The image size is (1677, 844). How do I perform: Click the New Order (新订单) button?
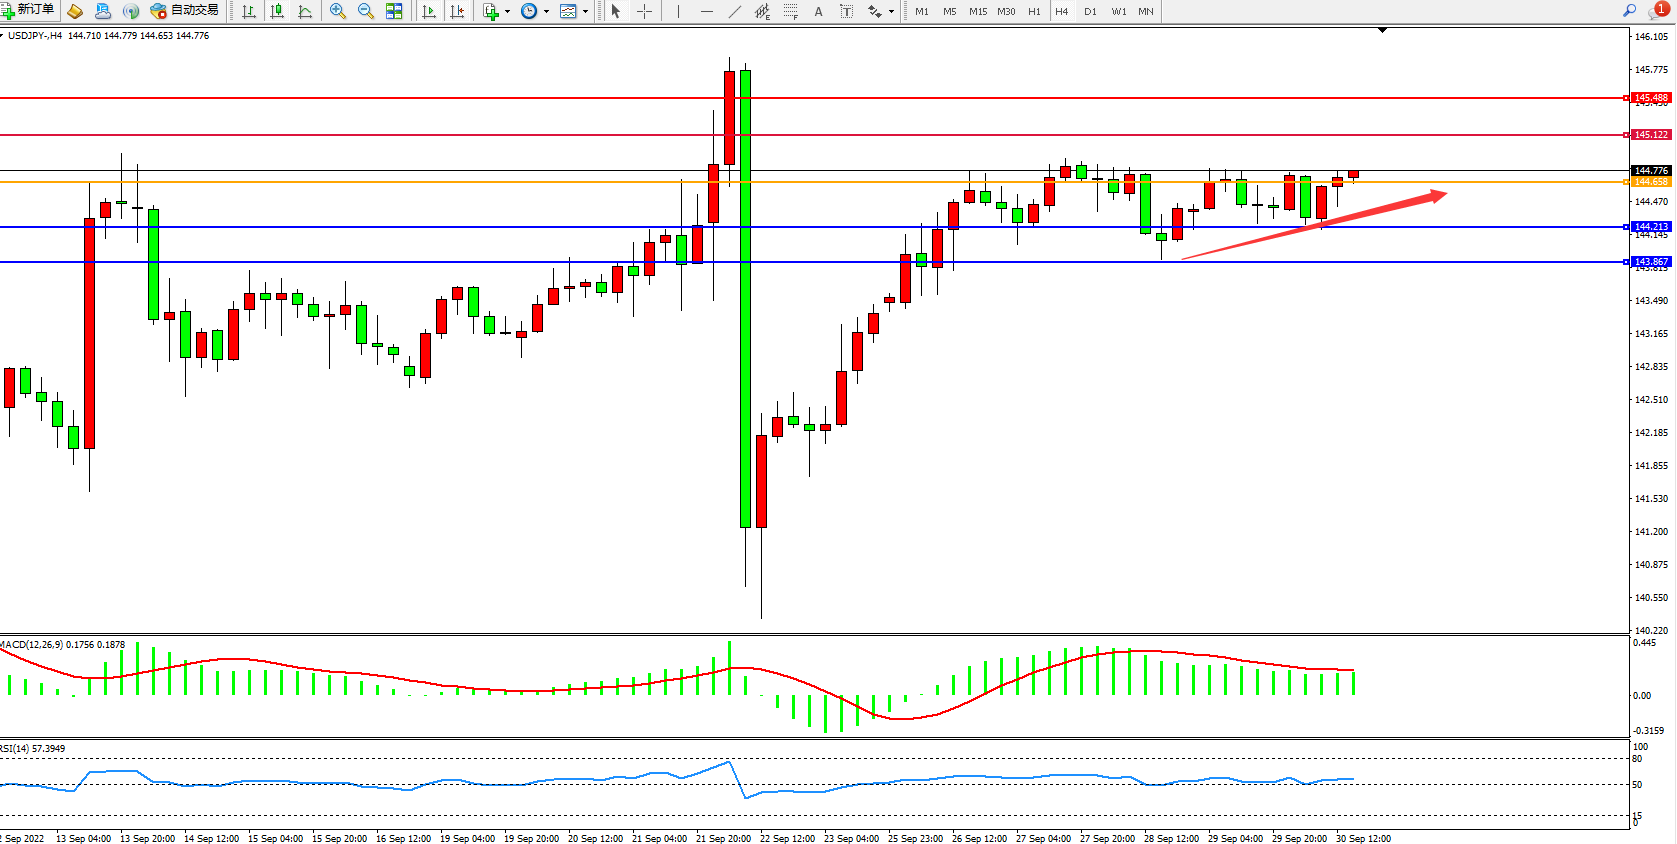(28, 10)
